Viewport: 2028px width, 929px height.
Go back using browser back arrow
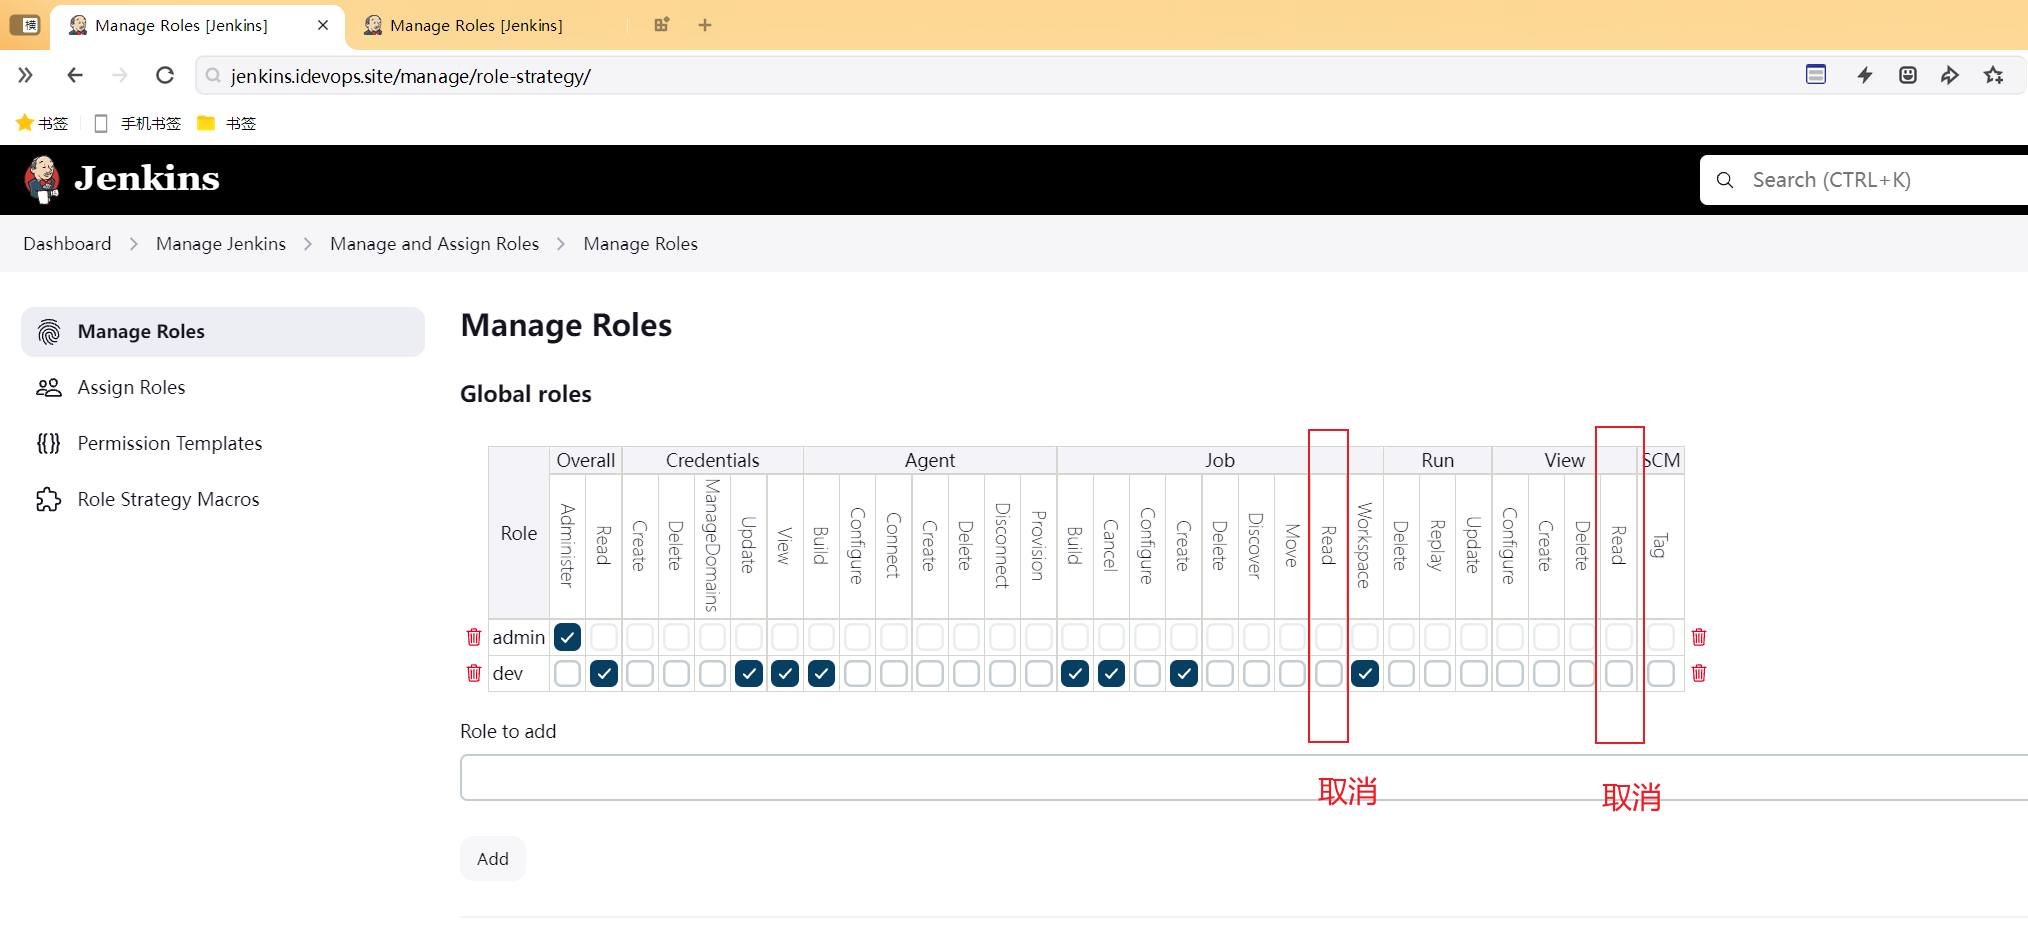click(75, 75)
